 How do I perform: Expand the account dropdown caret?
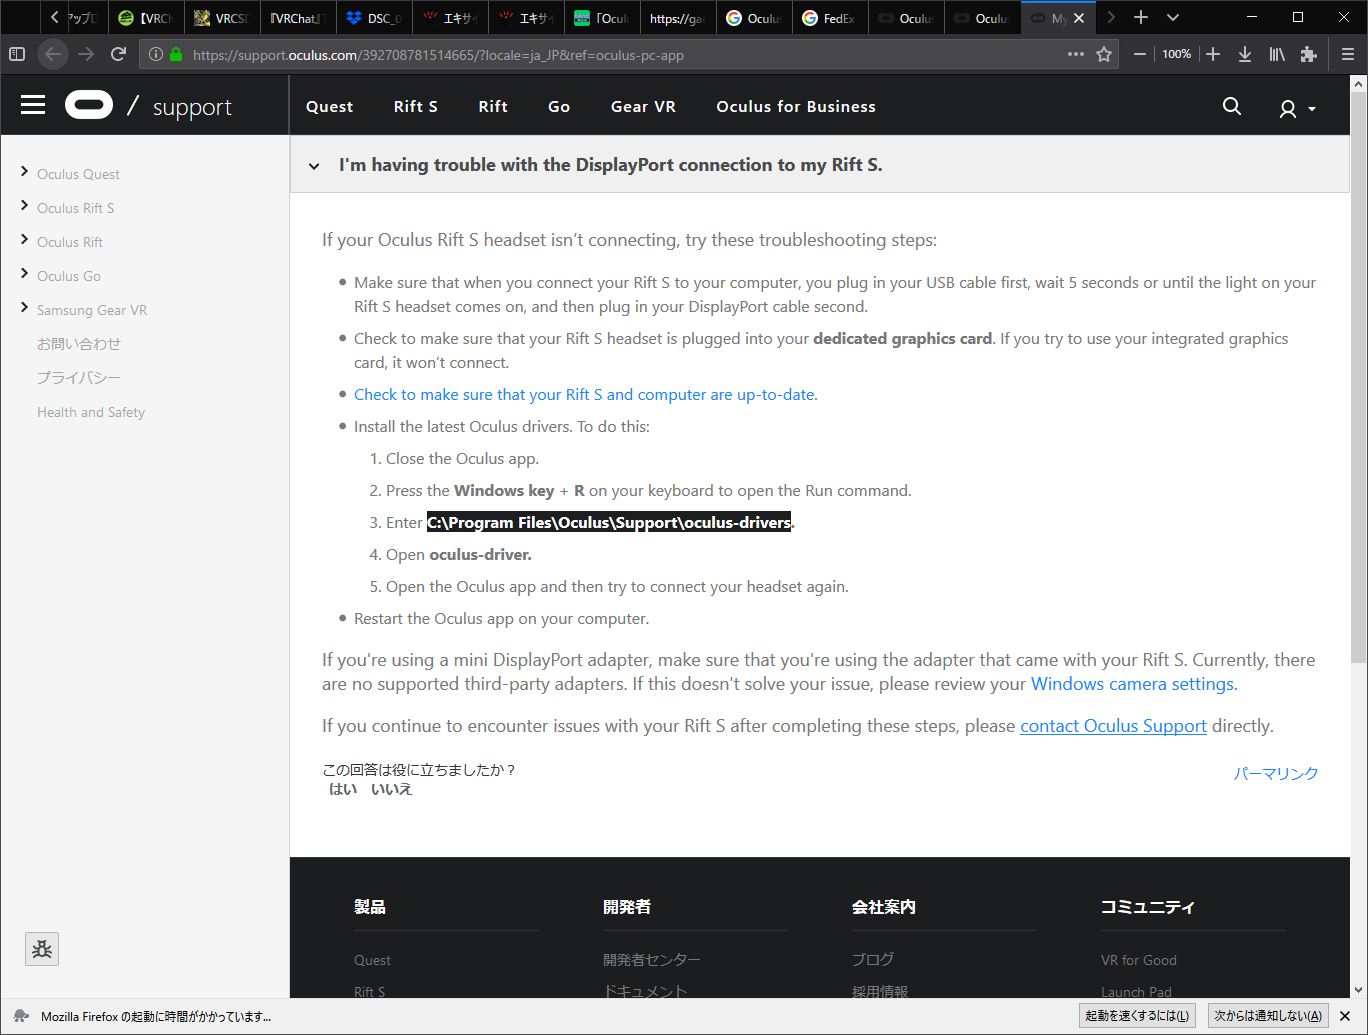[1312, 108]
